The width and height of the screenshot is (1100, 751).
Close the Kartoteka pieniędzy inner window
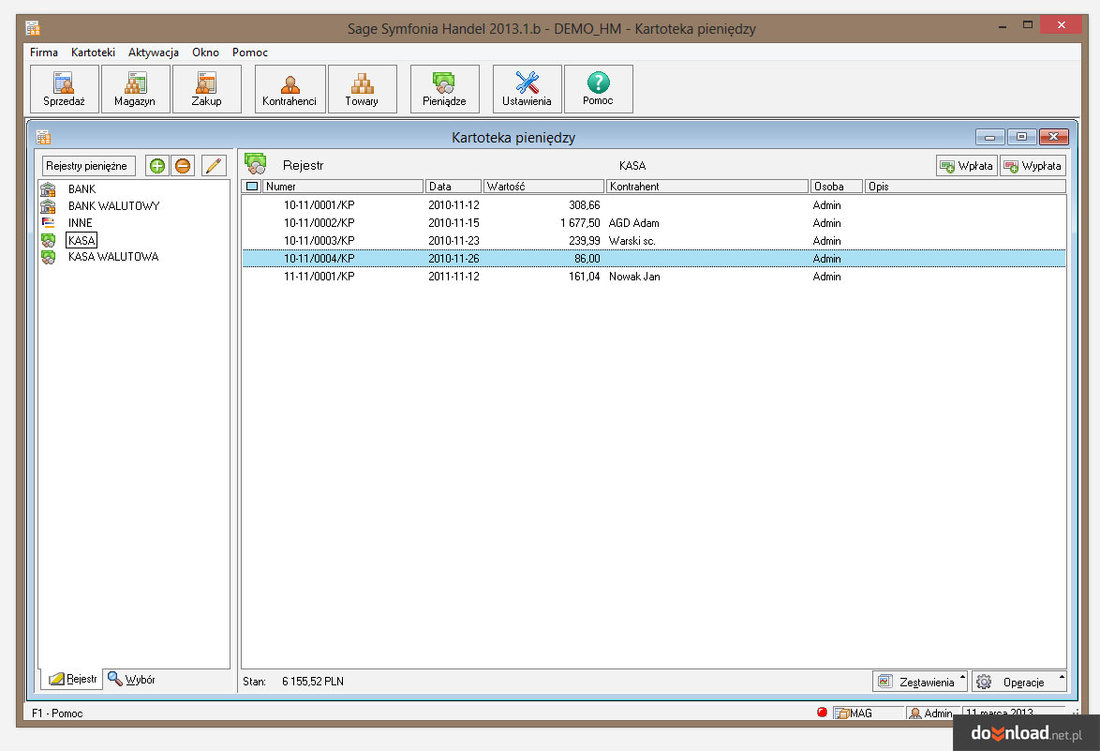(1054, 137)
